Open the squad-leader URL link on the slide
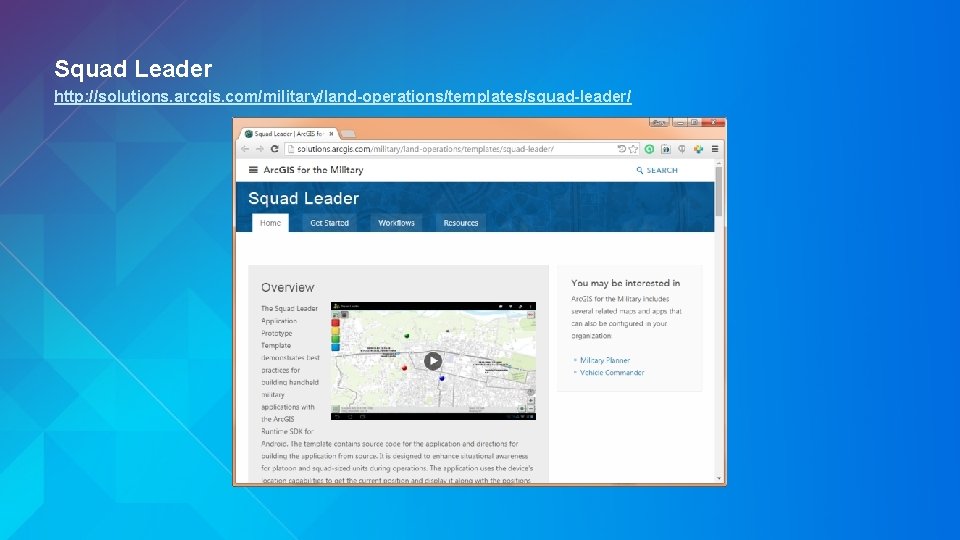This screenshot has width=960, height=540. pyautogui.click(x=342, y=96)
